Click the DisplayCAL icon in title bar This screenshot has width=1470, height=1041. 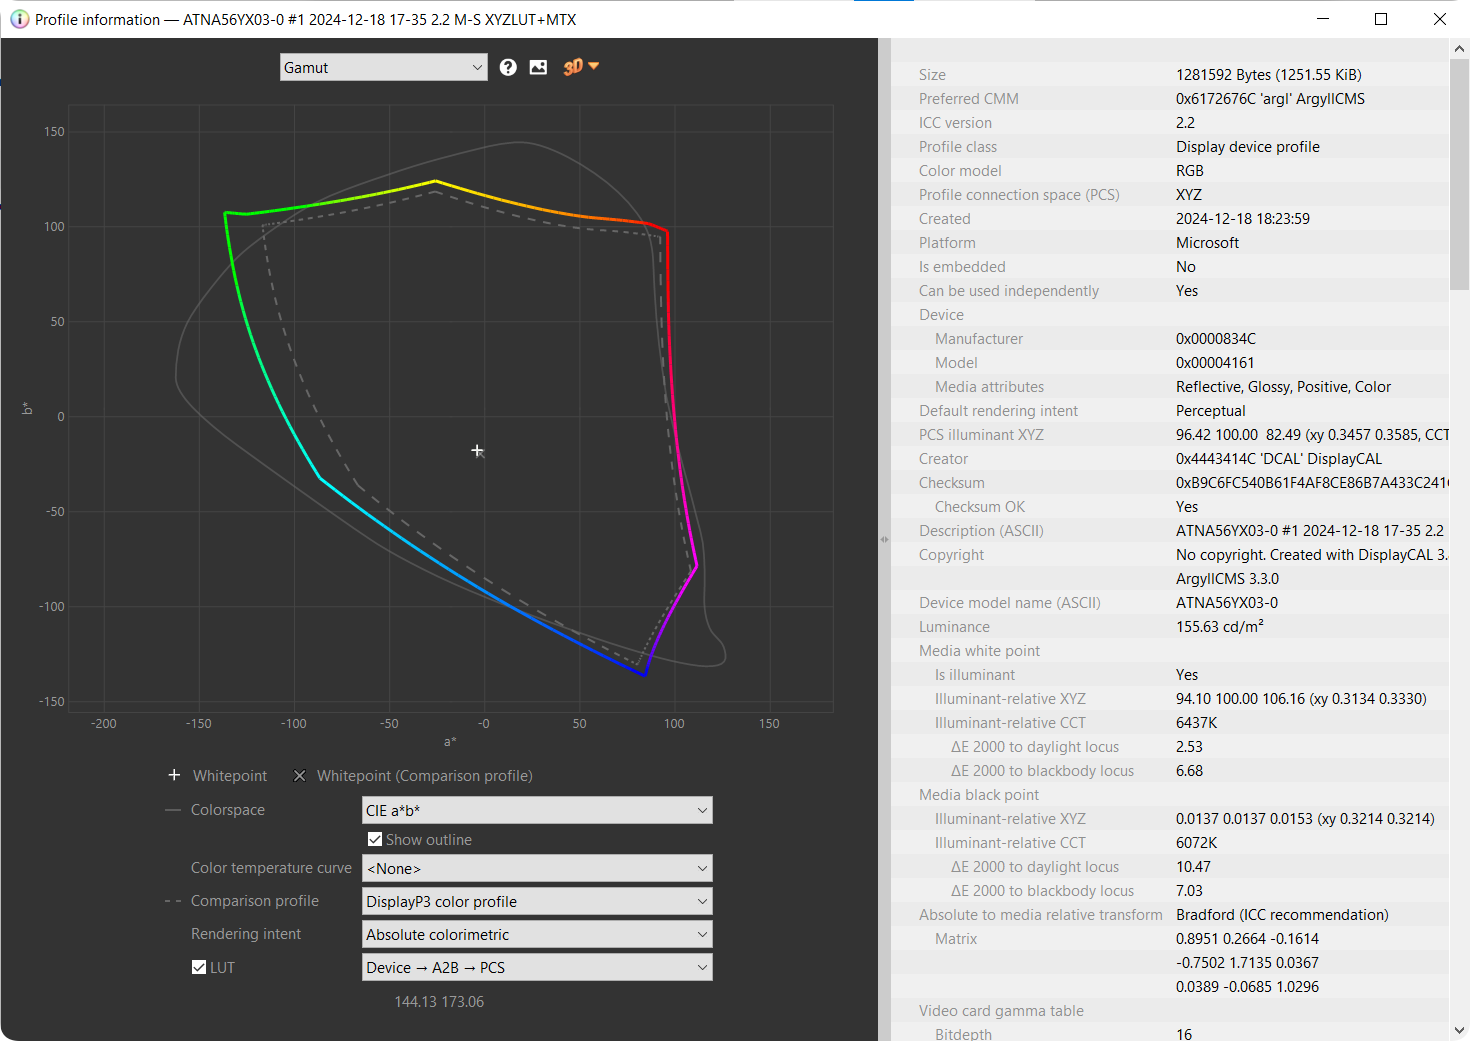19,19
